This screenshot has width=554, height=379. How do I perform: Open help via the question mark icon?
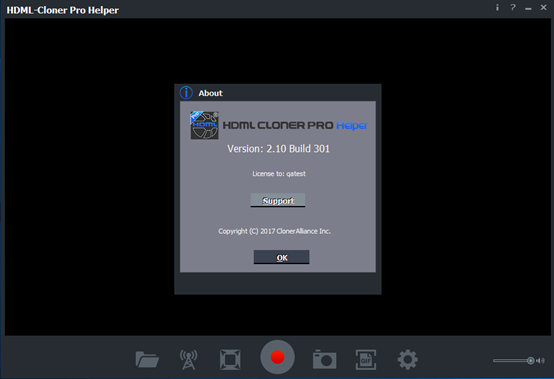[513, 7]
